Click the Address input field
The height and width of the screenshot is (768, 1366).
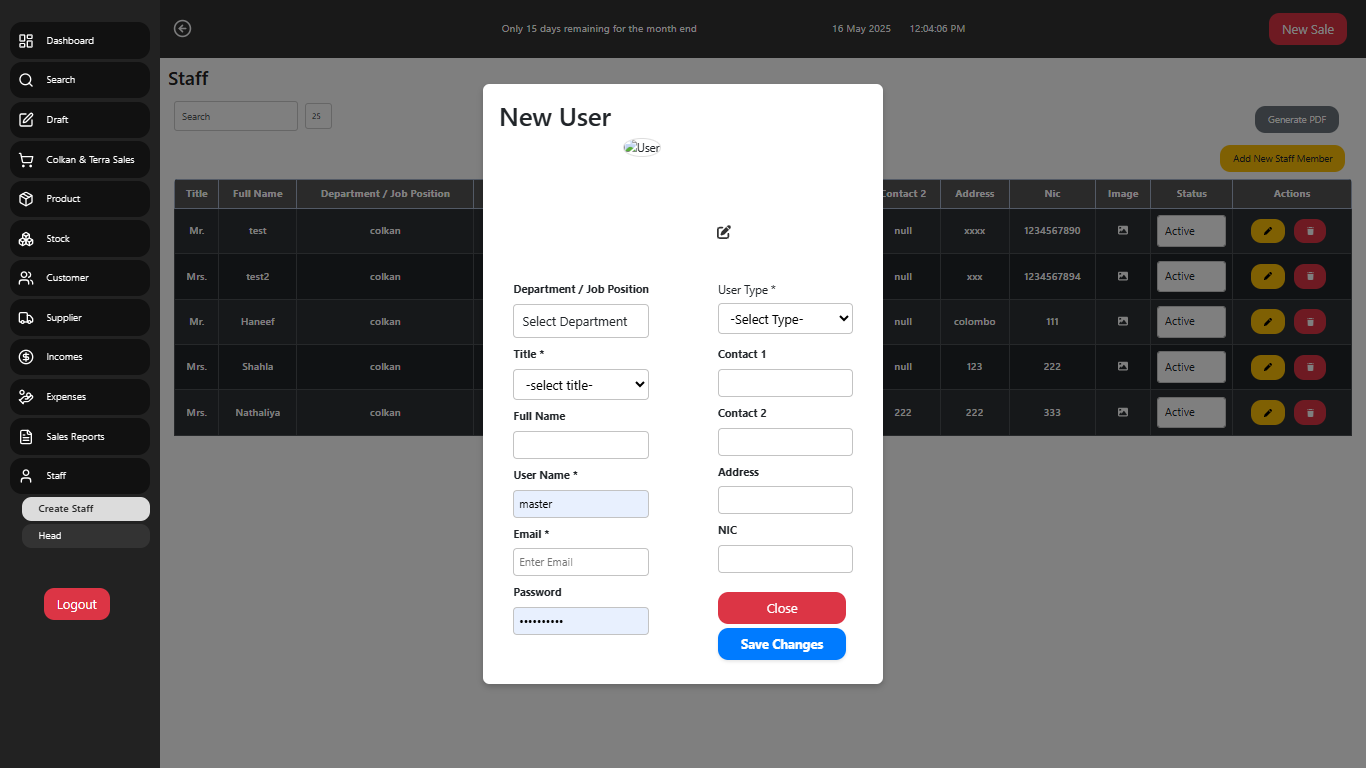(786, 500)
